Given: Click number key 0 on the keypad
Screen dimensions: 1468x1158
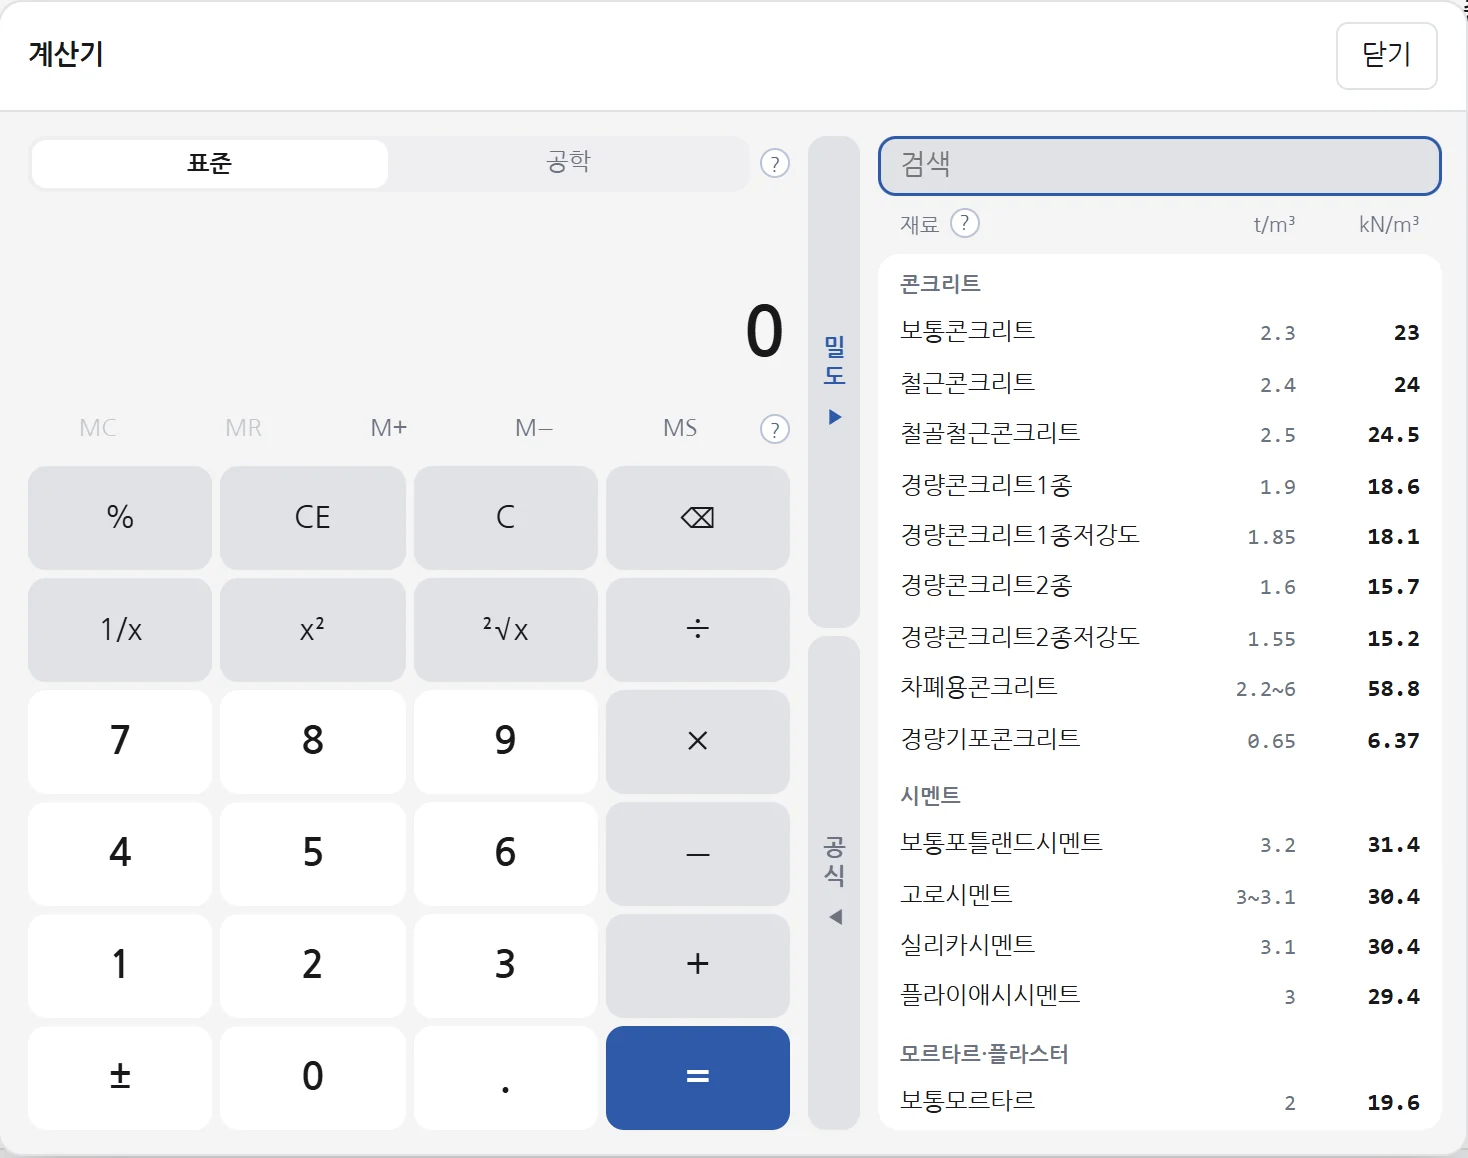Looking at the screenshot, I should point(313,1077).
